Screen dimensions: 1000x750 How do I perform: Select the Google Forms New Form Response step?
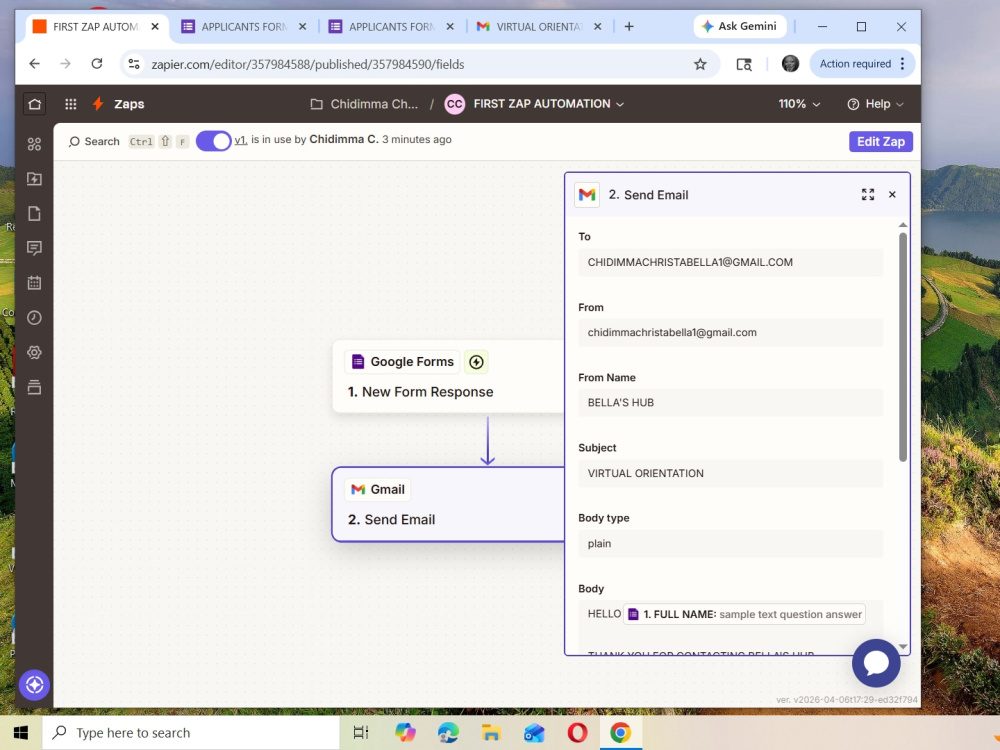tap(448, 376)
